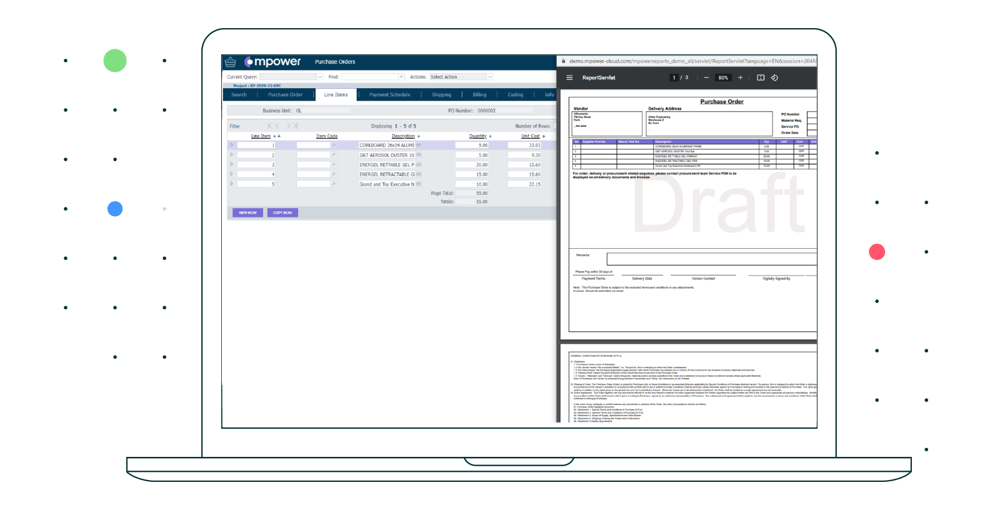1000x505 pixels.
Task: Expand line item row 2
Action: point(232,155)
